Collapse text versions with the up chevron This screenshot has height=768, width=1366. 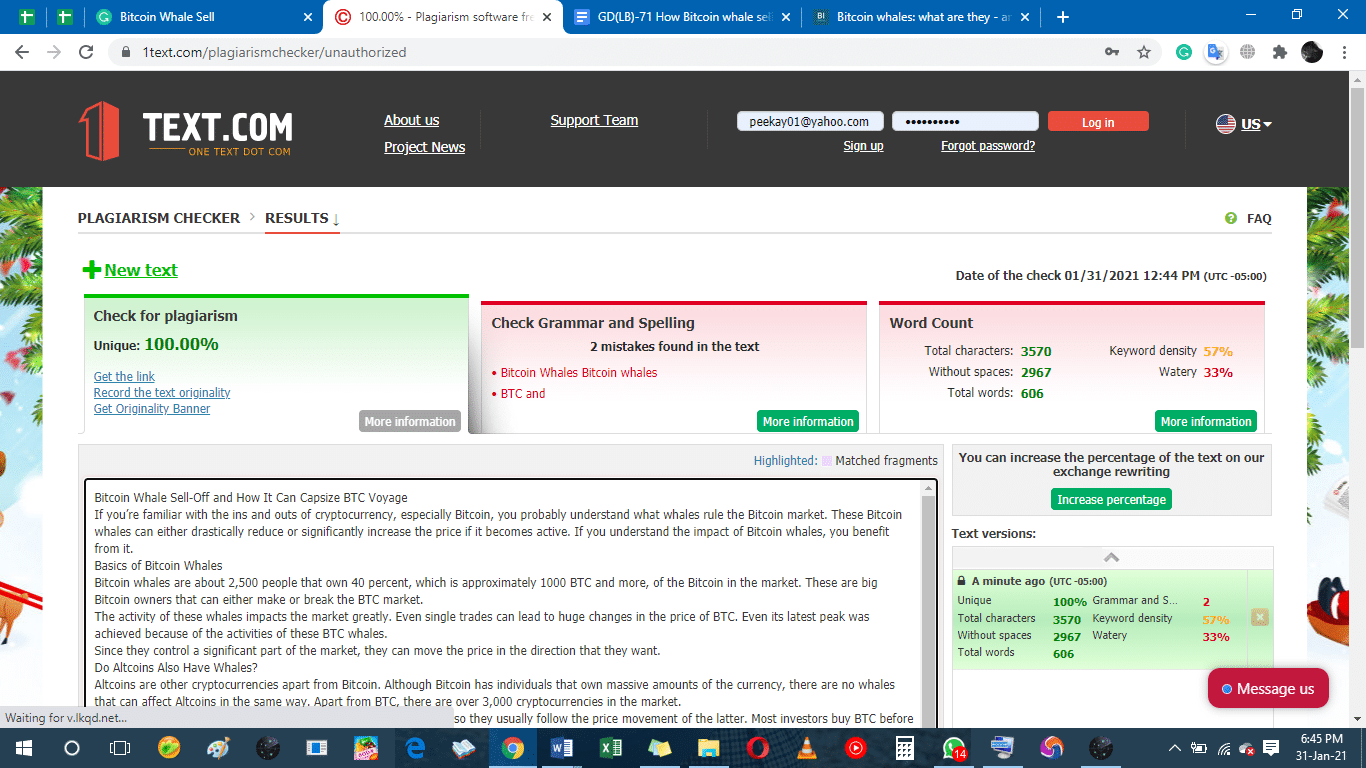pyautogui.click(x=1111, y=557)
